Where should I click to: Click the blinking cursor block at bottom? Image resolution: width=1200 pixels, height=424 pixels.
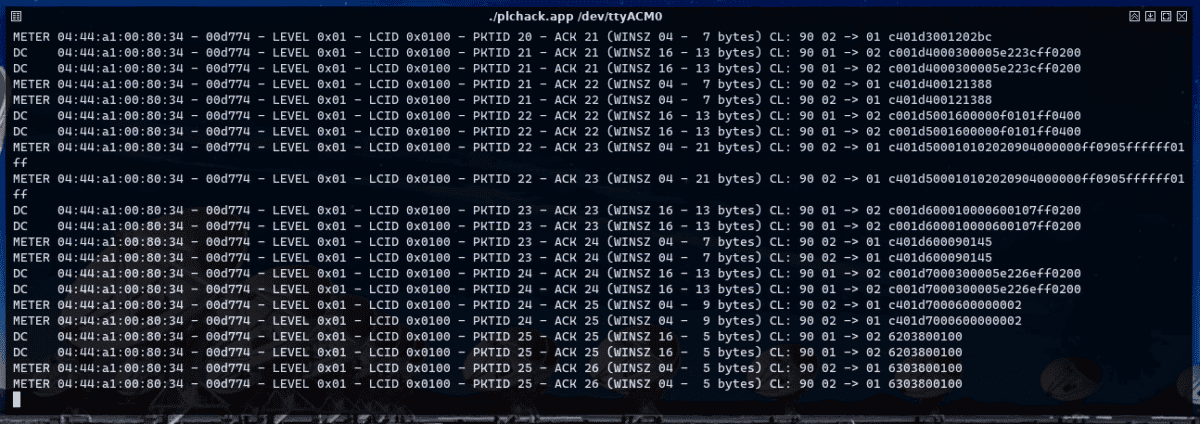pyautogui.click(x=16, y=400)
